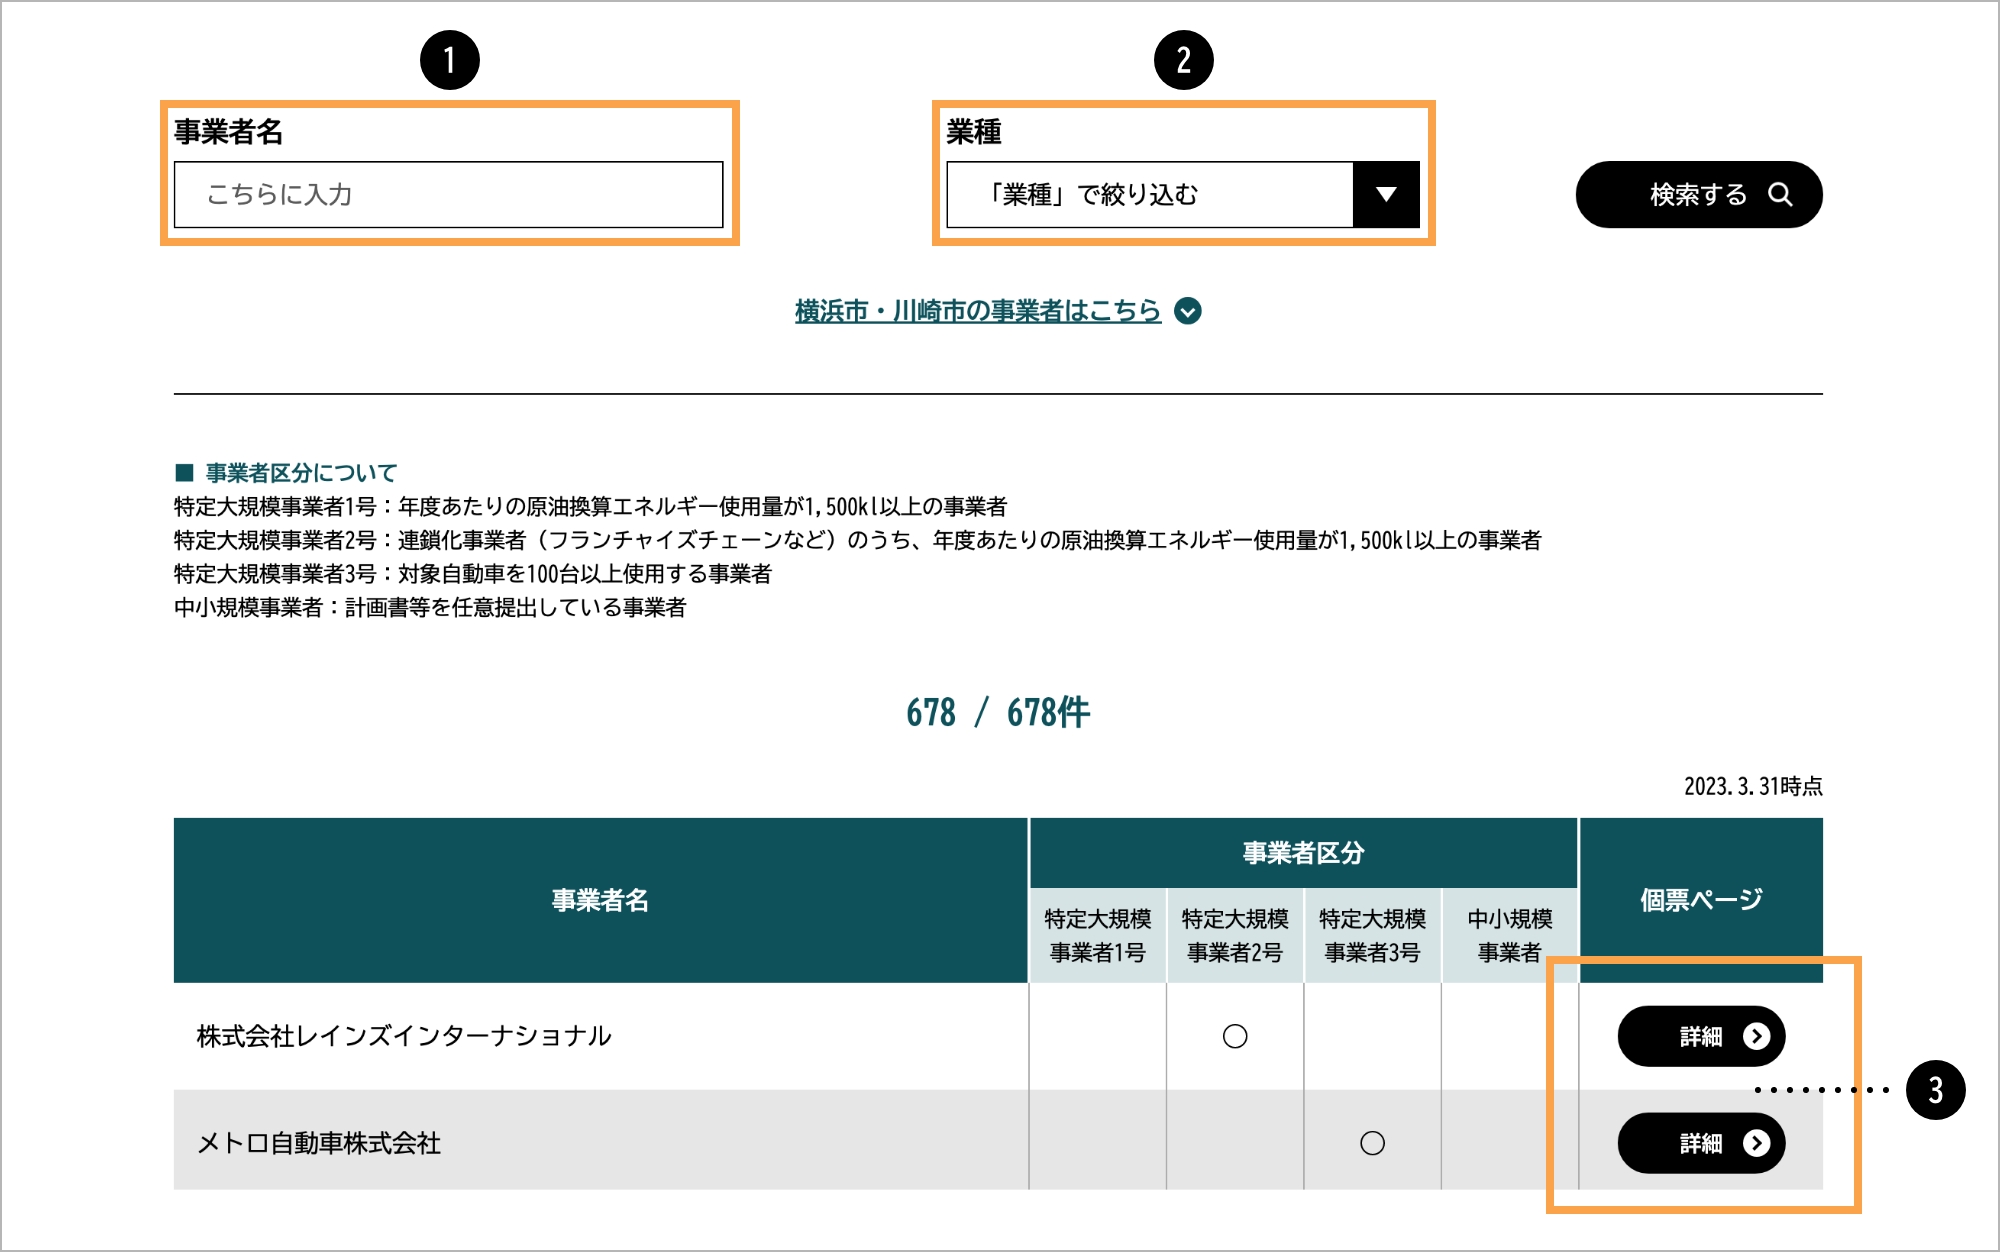Click the 事業者区分 table header
The height and width of the screenshot is (1252, 2000).
1303,853
